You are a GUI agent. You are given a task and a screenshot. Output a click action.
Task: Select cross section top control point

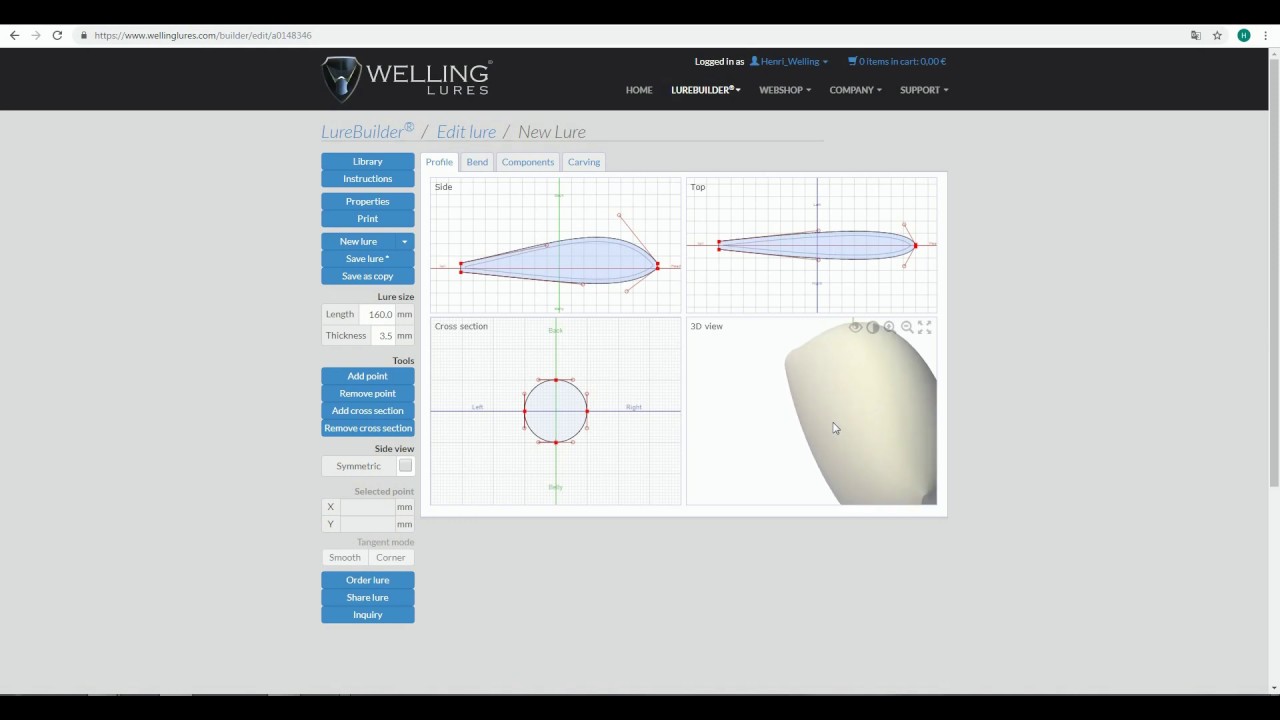point(556,380)
